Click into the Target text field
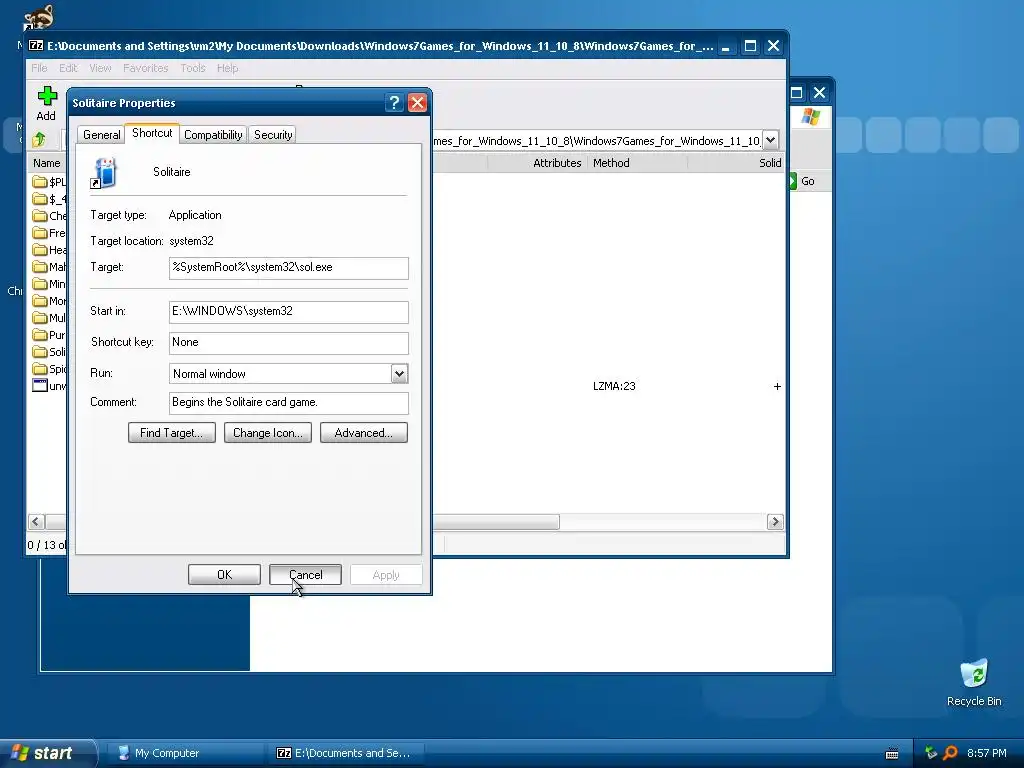This screenshot has height=768, width=1024. [289, 268]
